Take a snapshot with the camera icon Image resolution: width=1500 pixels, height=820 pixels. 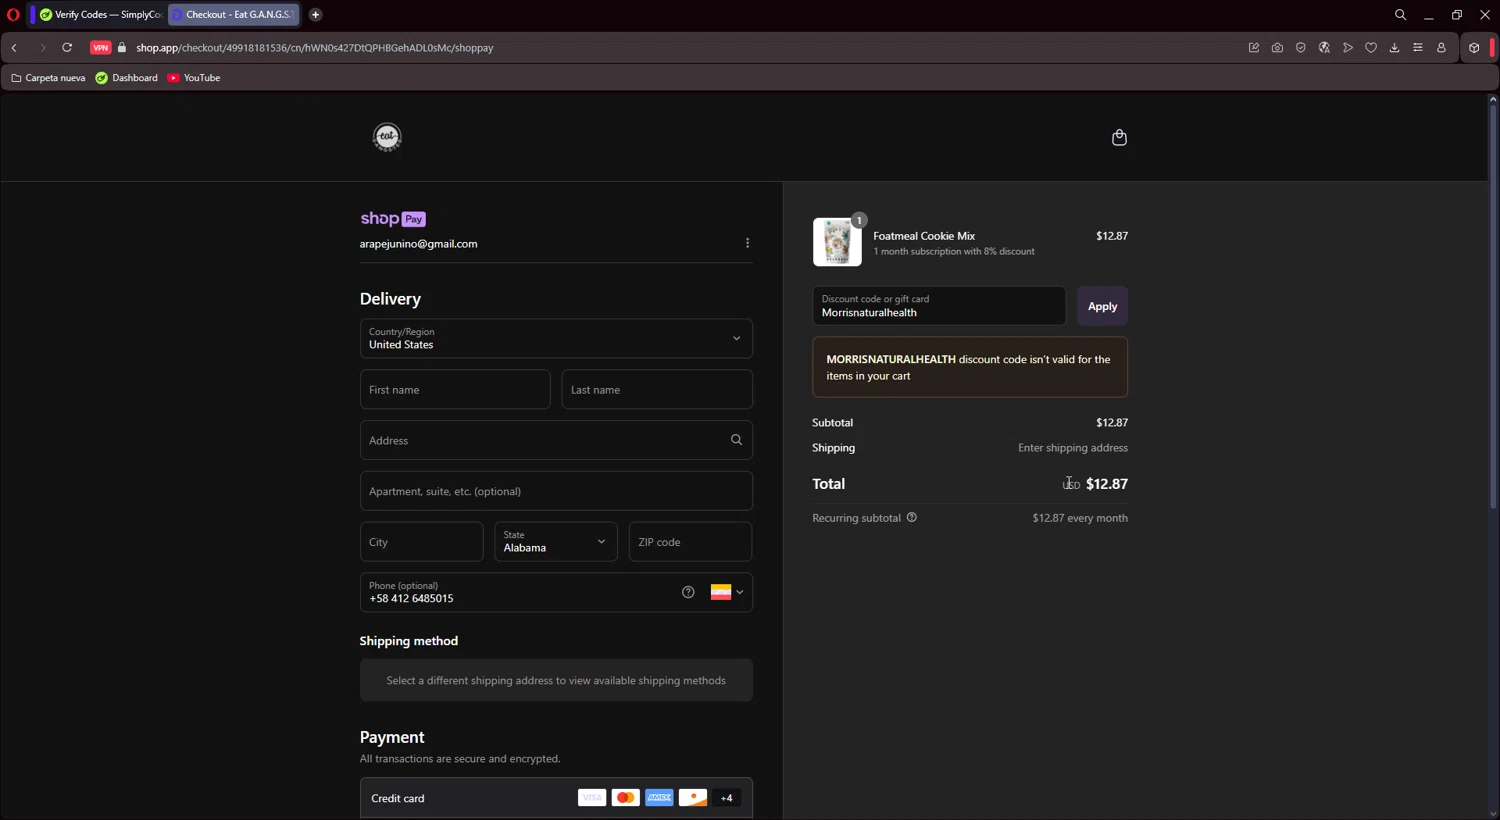pos(1277,48)
